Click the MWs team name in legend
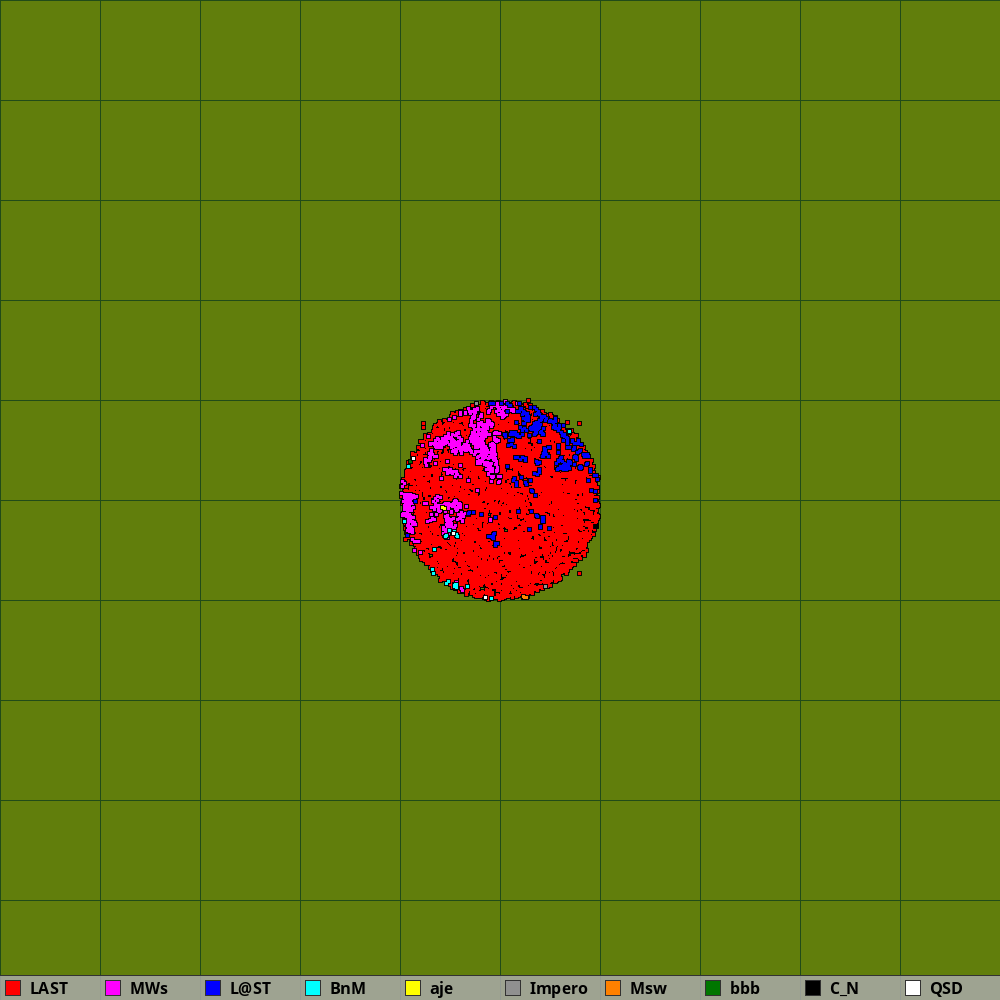The width and height of the screenshot is (1000, 1000). click(x=149, y=988)
